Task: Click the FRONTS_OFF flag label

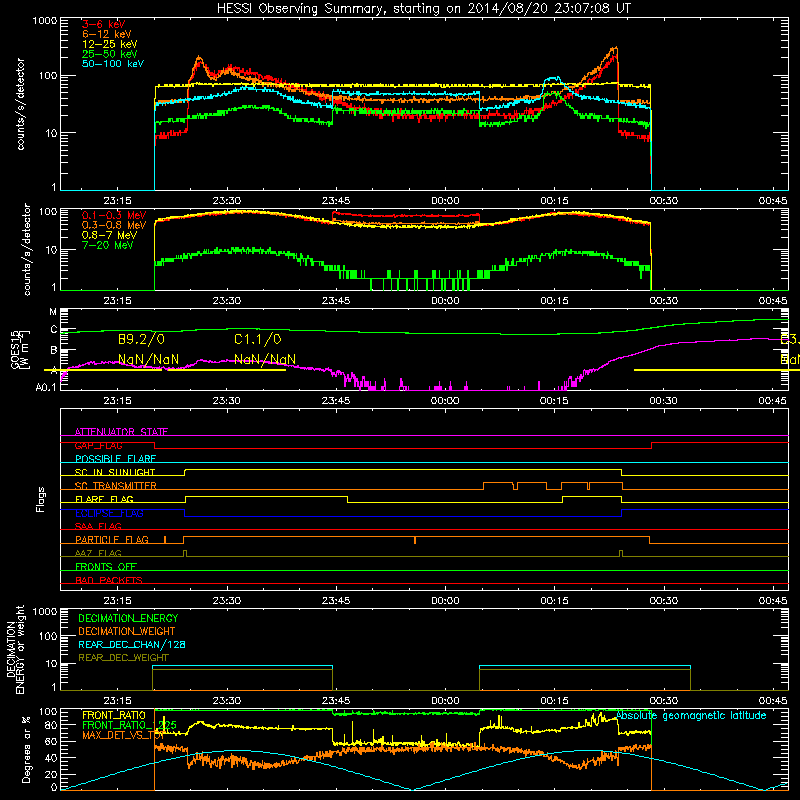Action: [x=106, y=566]
